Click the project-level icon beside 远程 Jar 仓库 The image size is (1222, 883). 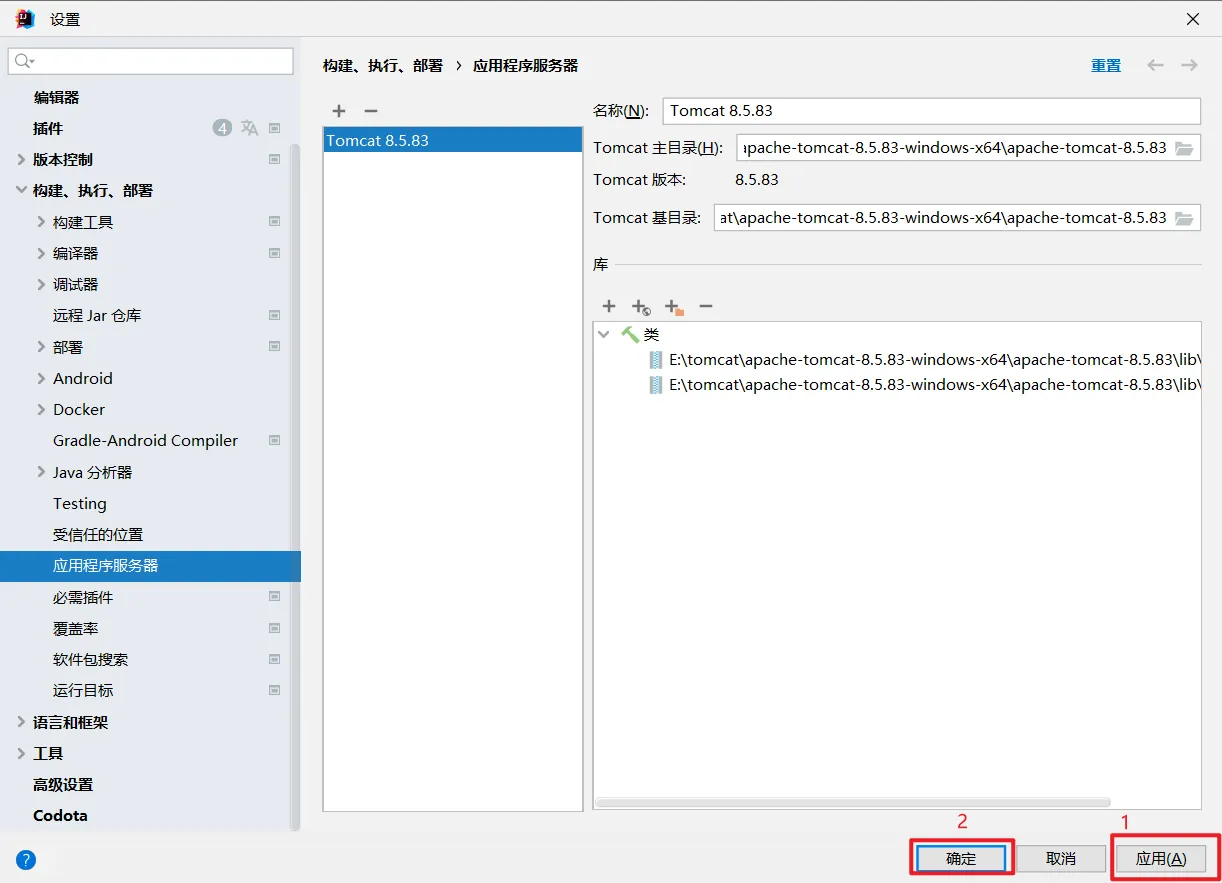(x=274, y=315)
